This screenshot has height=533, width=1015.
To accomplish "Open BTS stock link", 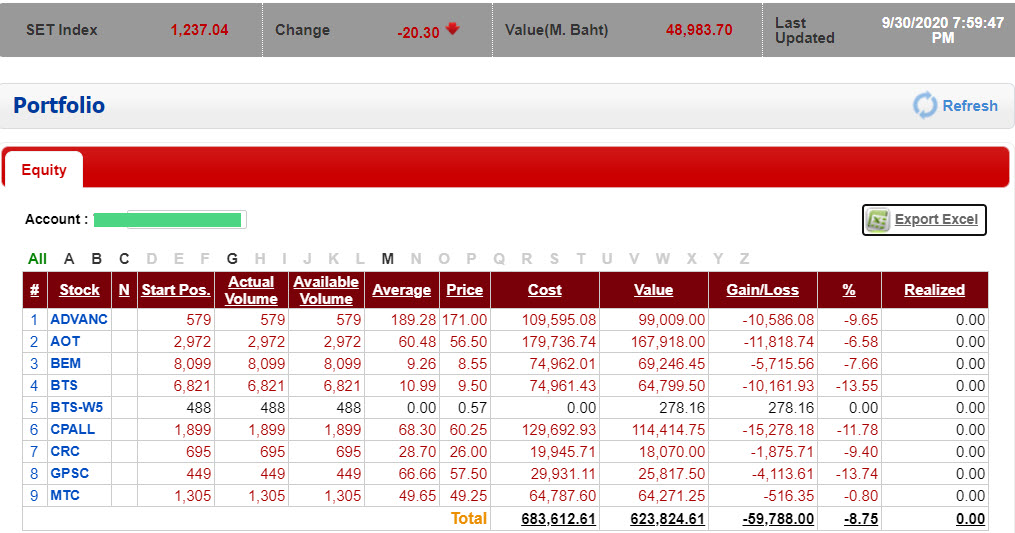I will tap(64, 385).
